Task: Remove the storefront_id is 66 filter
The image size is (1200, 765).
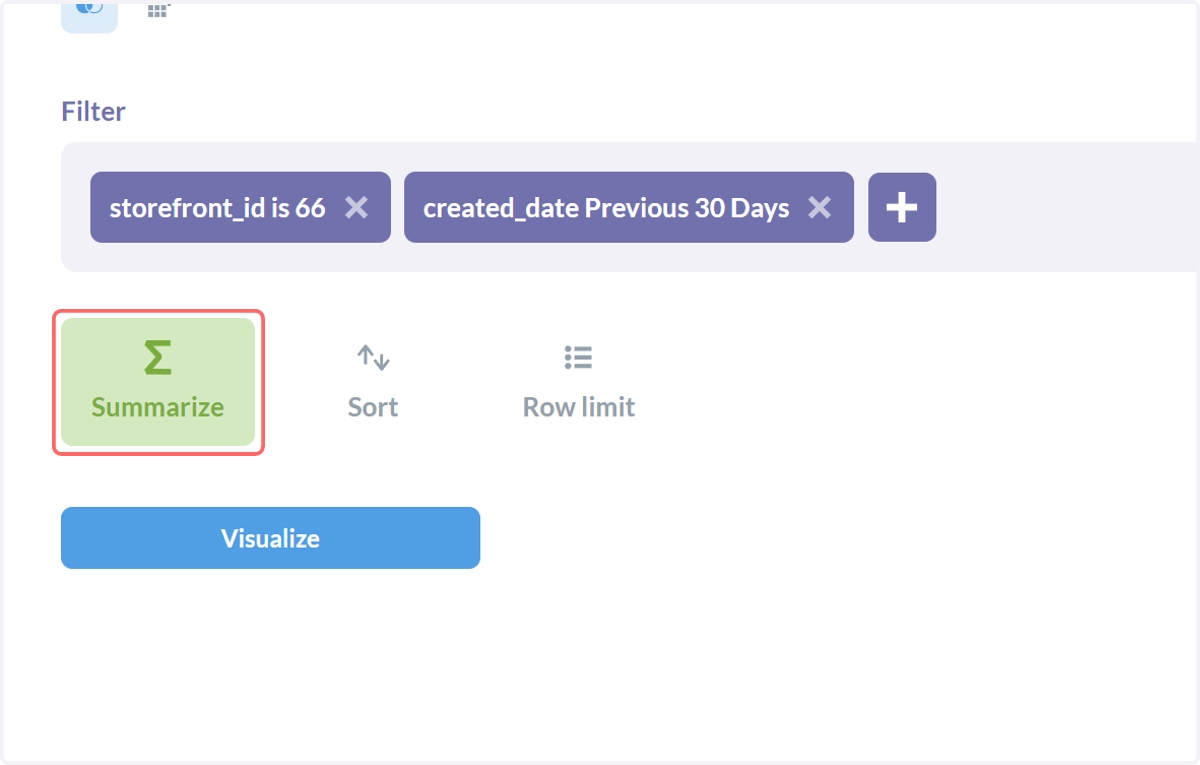Action: pyautogui.click(x=356, y=207)
